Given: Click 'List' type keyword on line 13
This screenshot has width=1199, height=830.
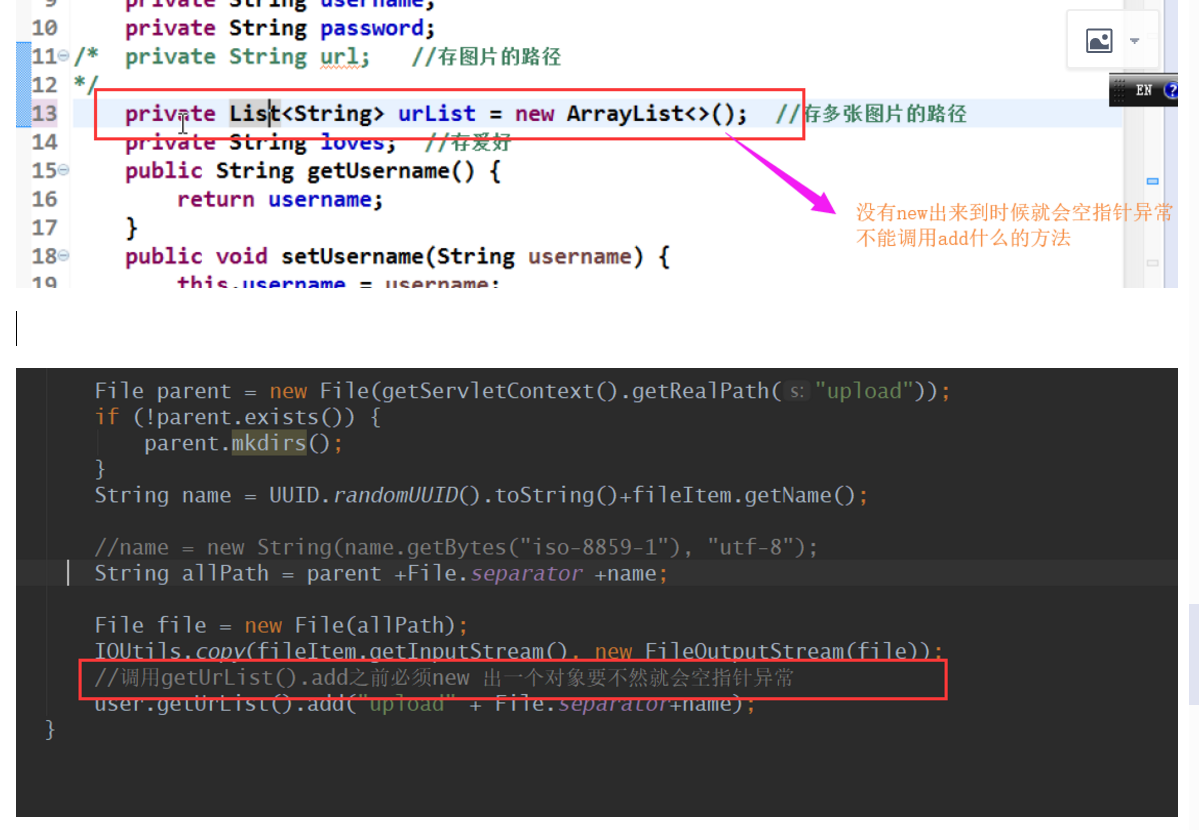Looking at the screenshot, I should pyautogui.click(x=255, y=113).
